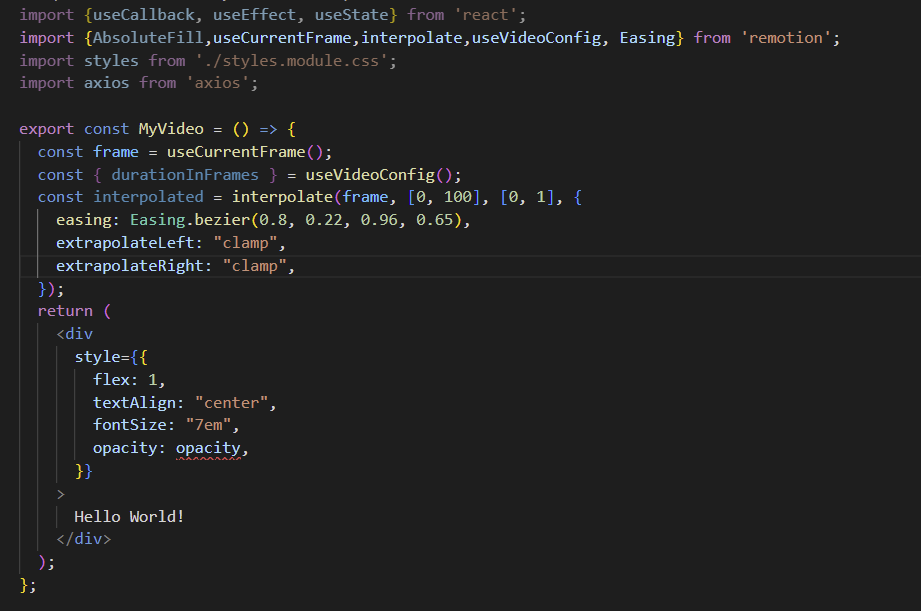The height and width of the screenshot is (611, 921).
Task: Click 'AbsoluteFill' in the remotion import
Action: 148,38
